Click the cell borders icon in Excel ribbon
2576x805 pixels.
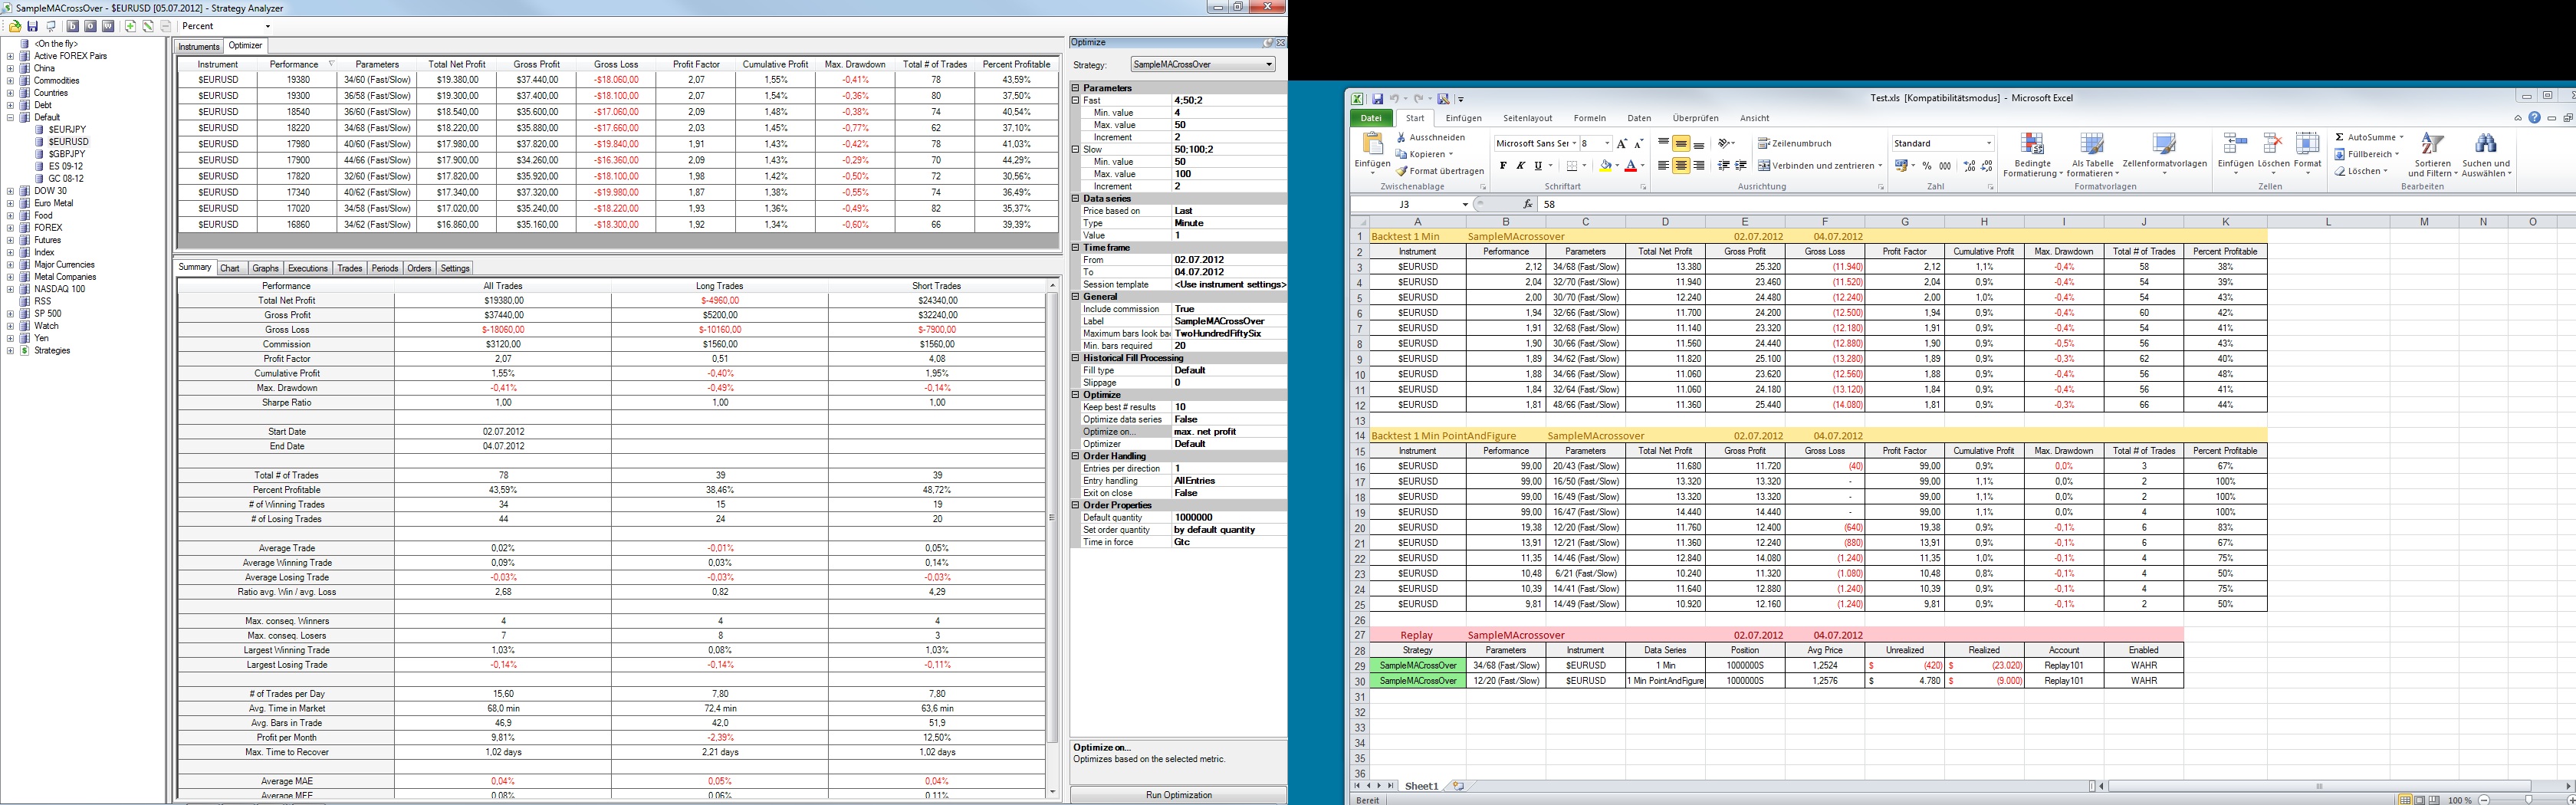tap(1571, 166)
